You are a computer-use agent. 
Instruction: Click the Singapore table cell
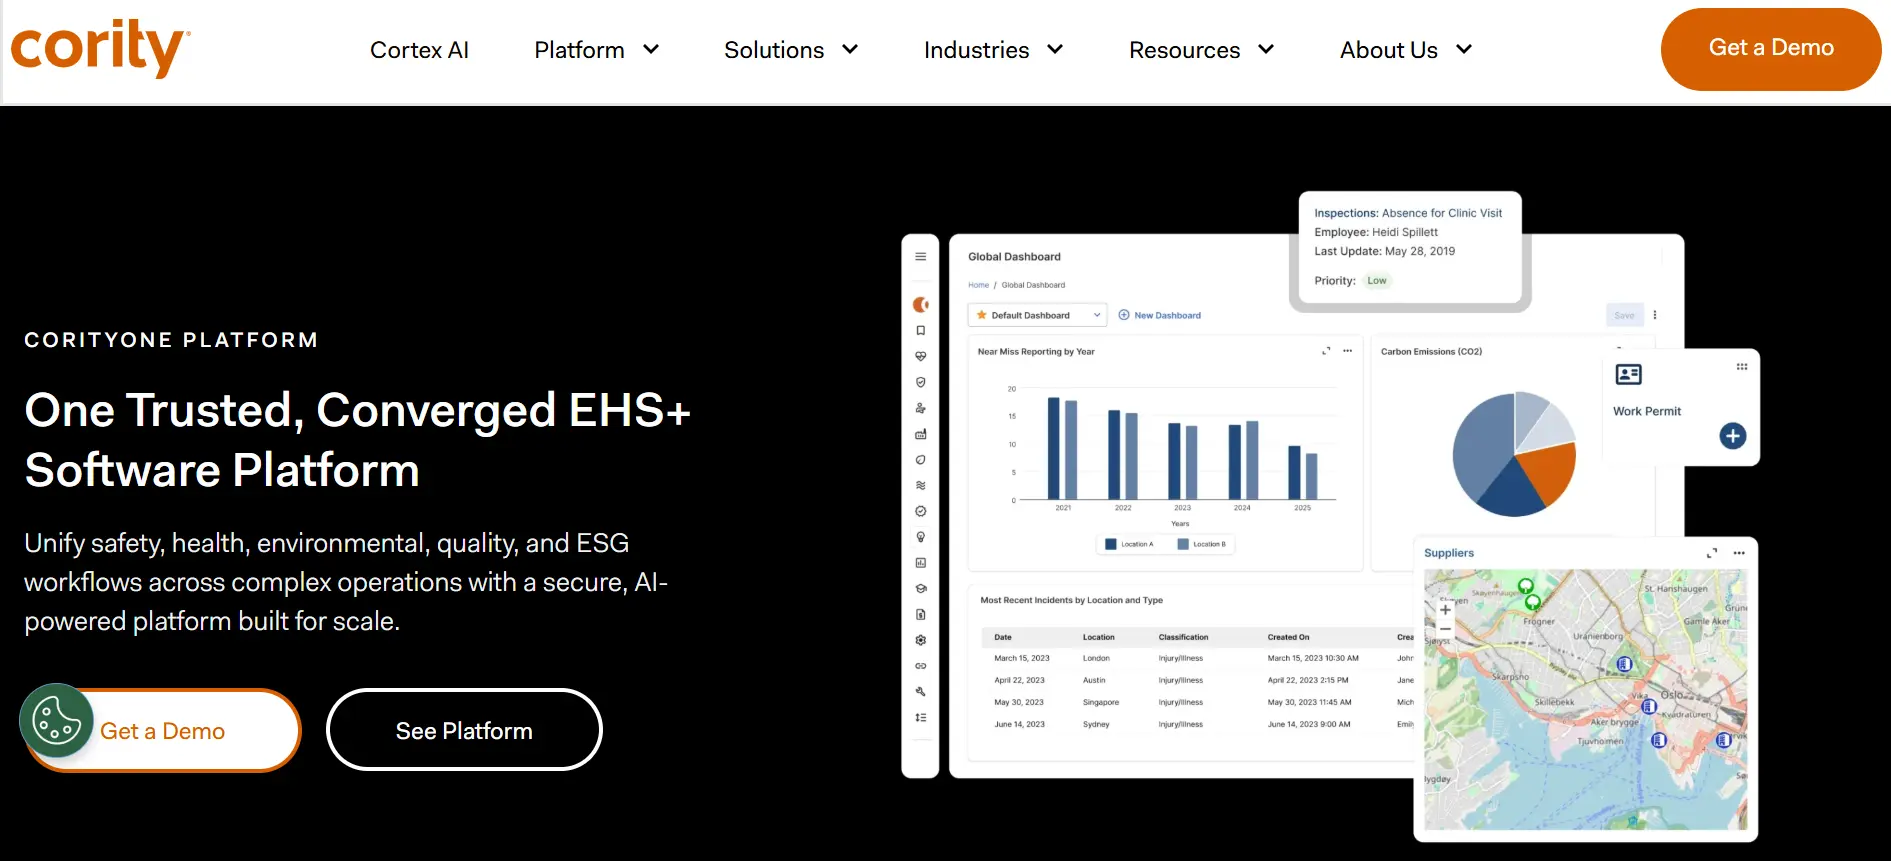pos(1101,702)
